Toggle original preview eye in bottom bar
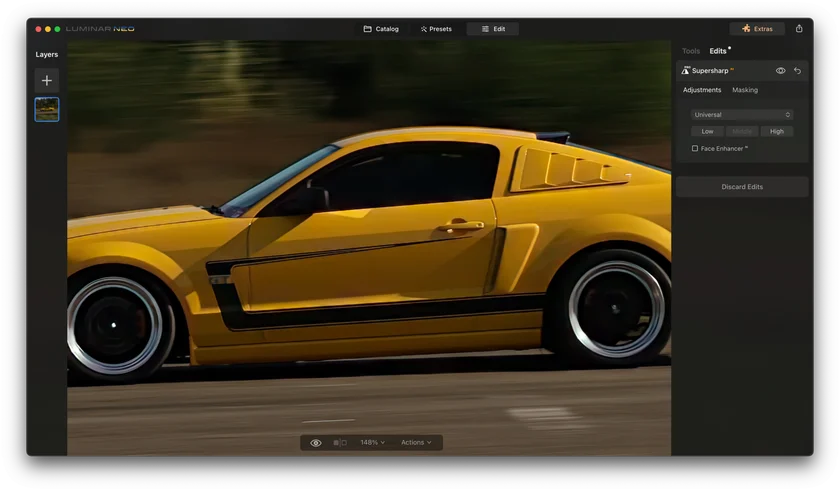 [316, 443]
